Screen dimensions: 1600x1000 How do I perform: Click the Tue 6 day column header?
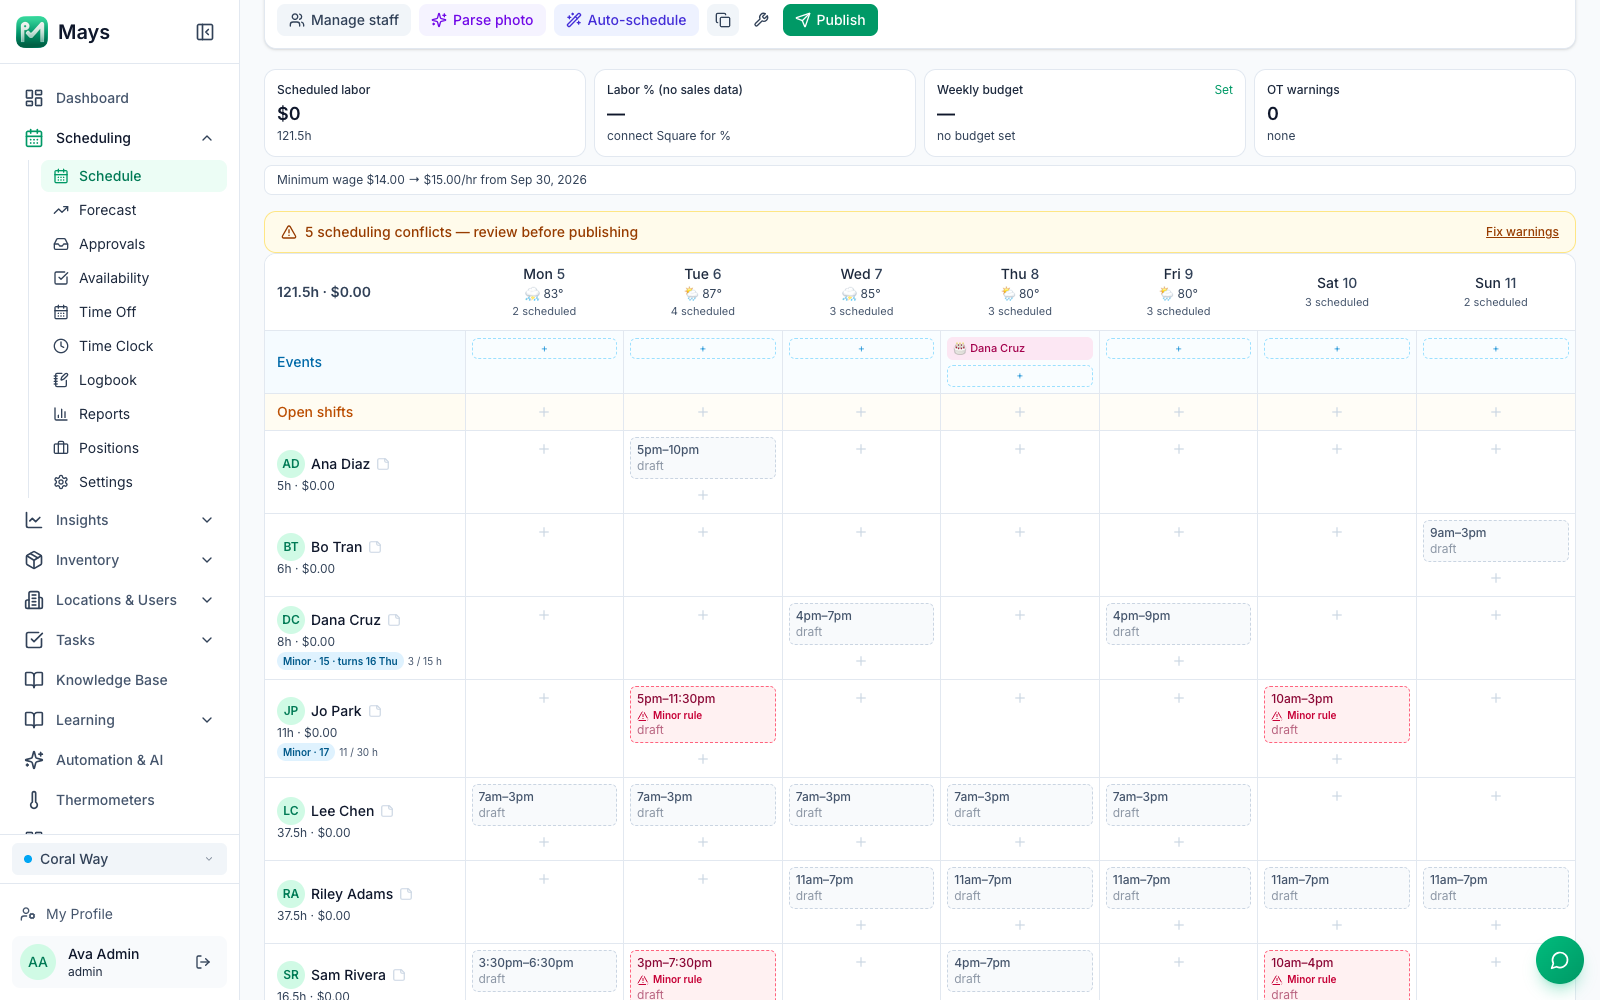(x=703, y=292)
